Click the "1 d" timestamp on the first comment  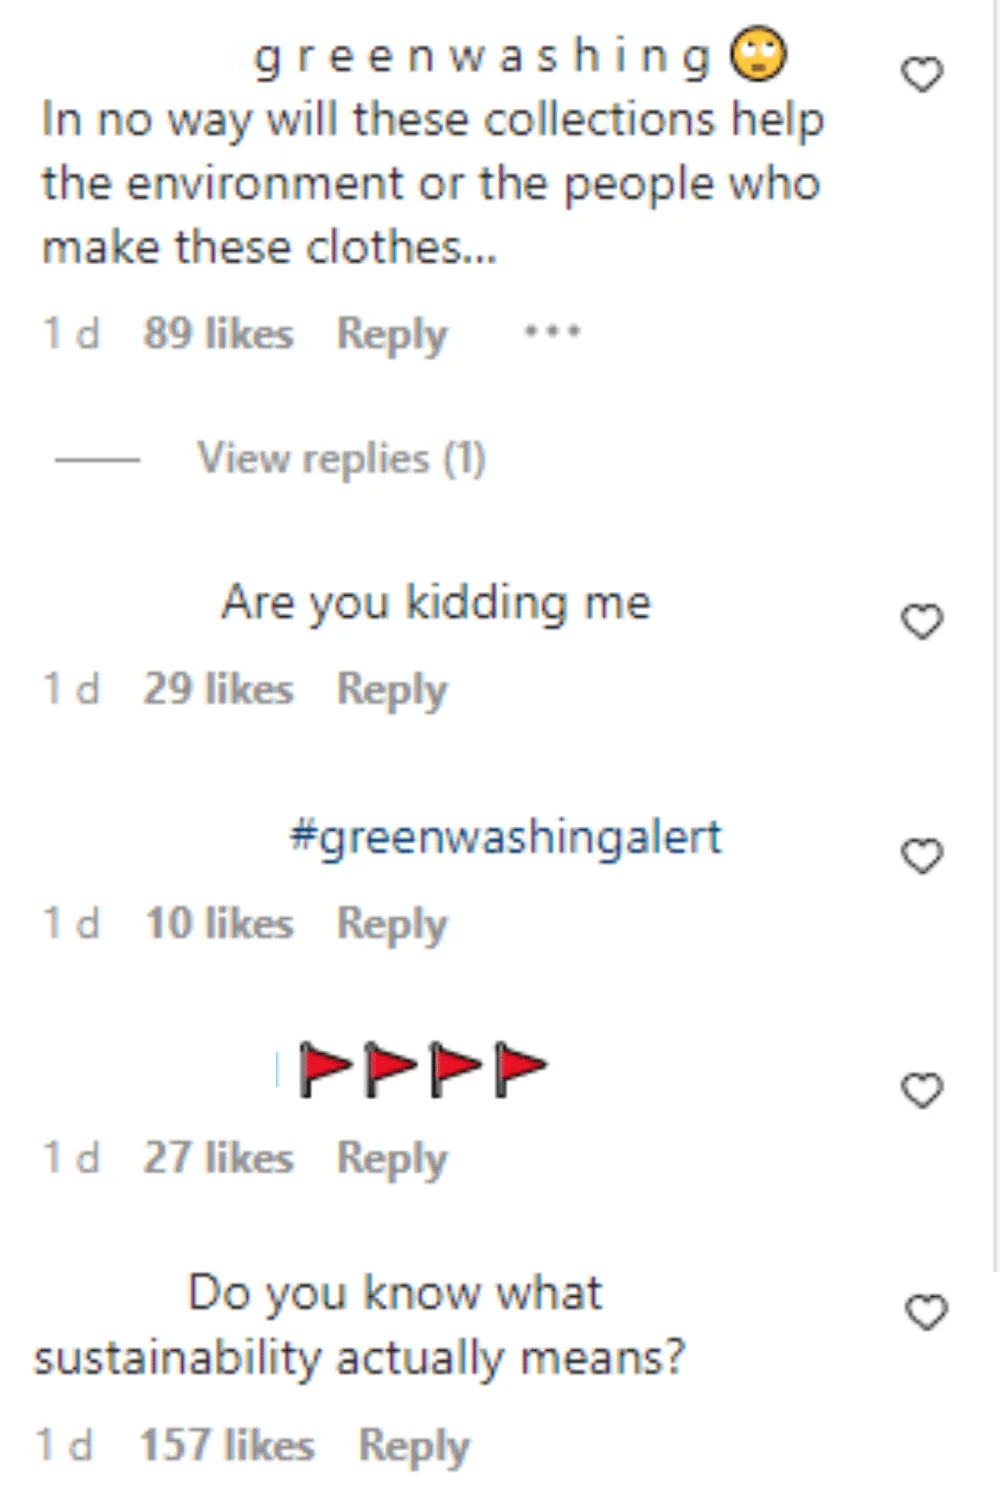70,333
